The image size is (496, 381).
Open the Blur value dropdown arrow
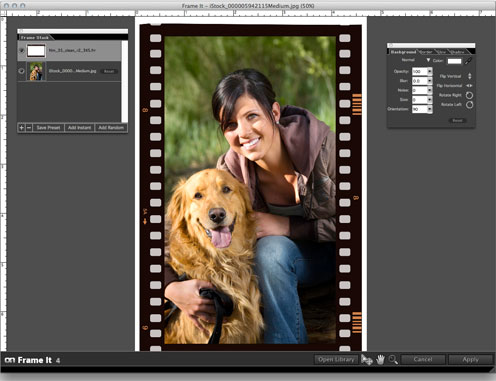(430, 81)
